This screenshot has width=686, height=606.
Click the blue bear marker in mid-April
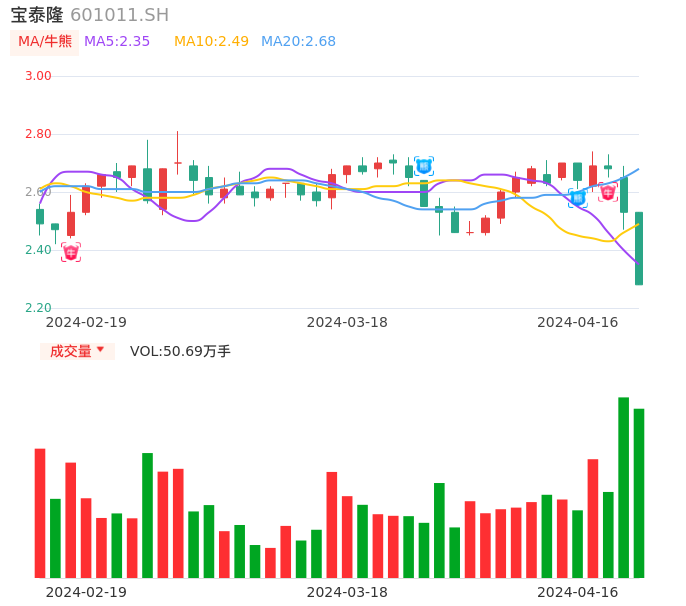click(577, 197)
